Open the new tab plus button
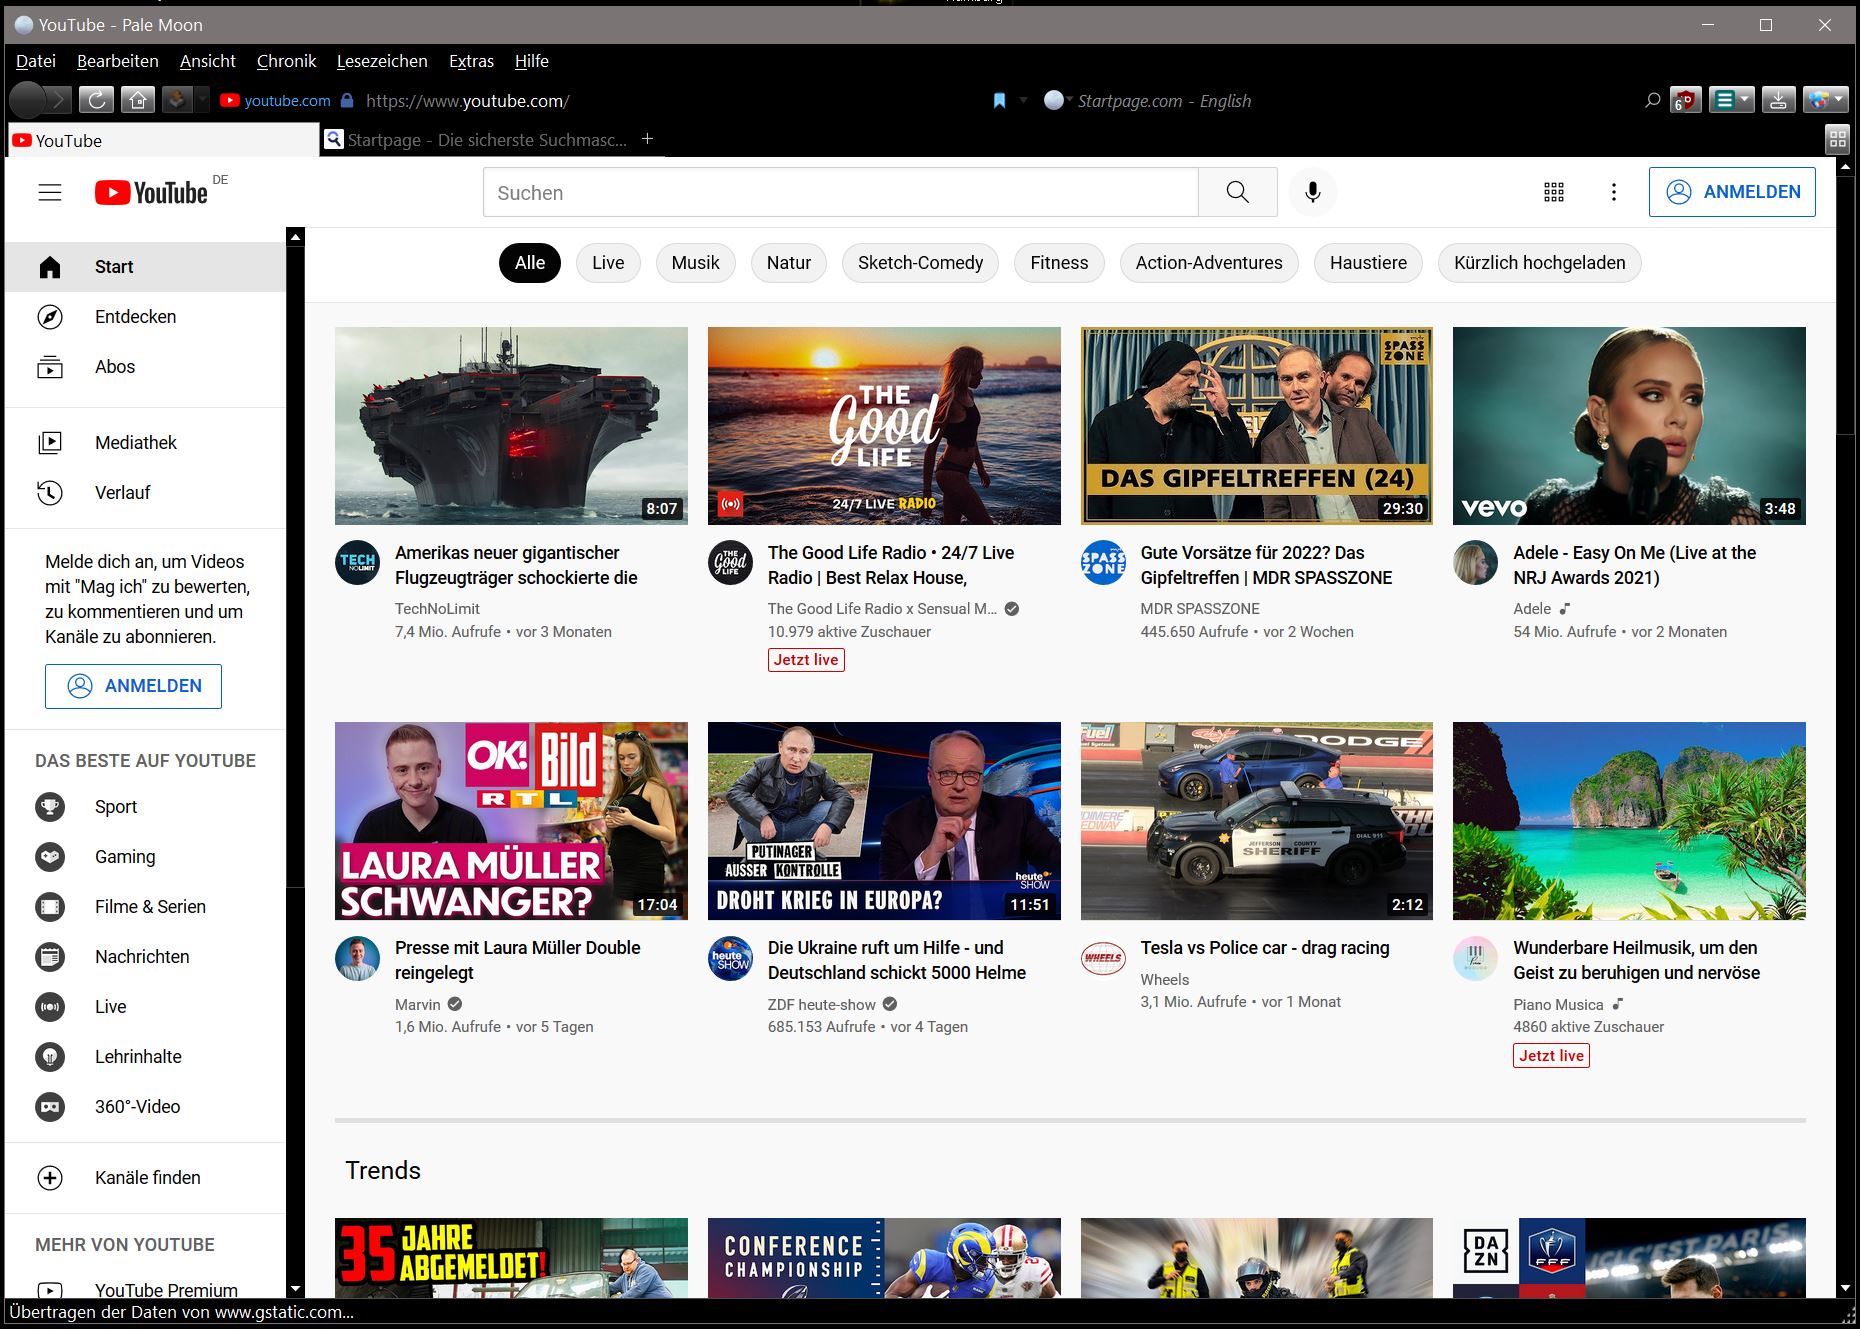This screenshot has width=1860, height=1329. 647,139
